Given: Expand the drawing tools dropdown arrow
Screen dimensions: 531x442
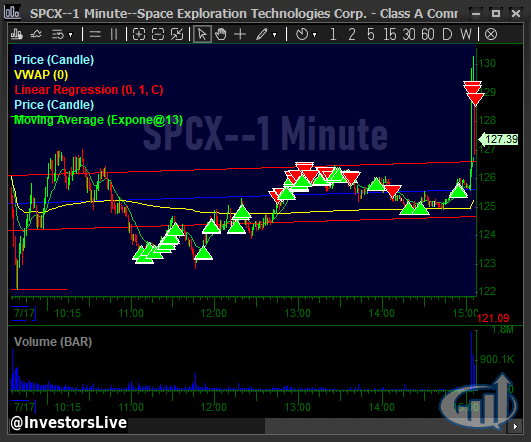Looking at the screenshot, I should pyautogui.click(x=274, y=35).
